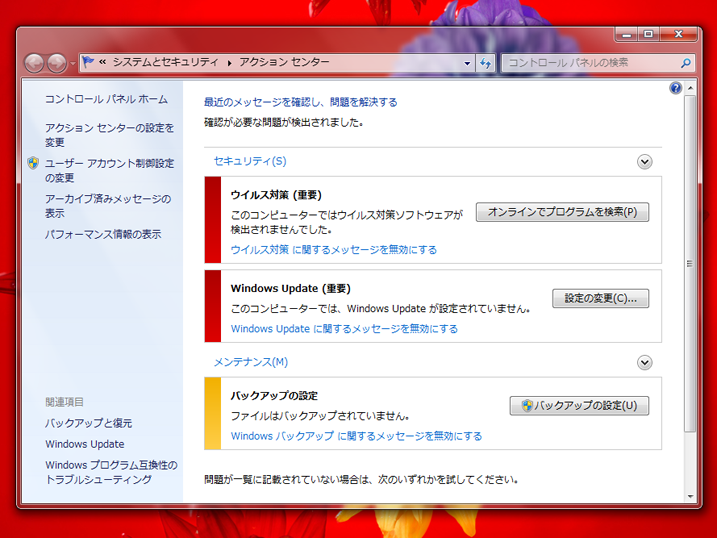Open アクション センターの設定を変更
This screenshot has height=538, width=717.
click(x=109, y=135)
